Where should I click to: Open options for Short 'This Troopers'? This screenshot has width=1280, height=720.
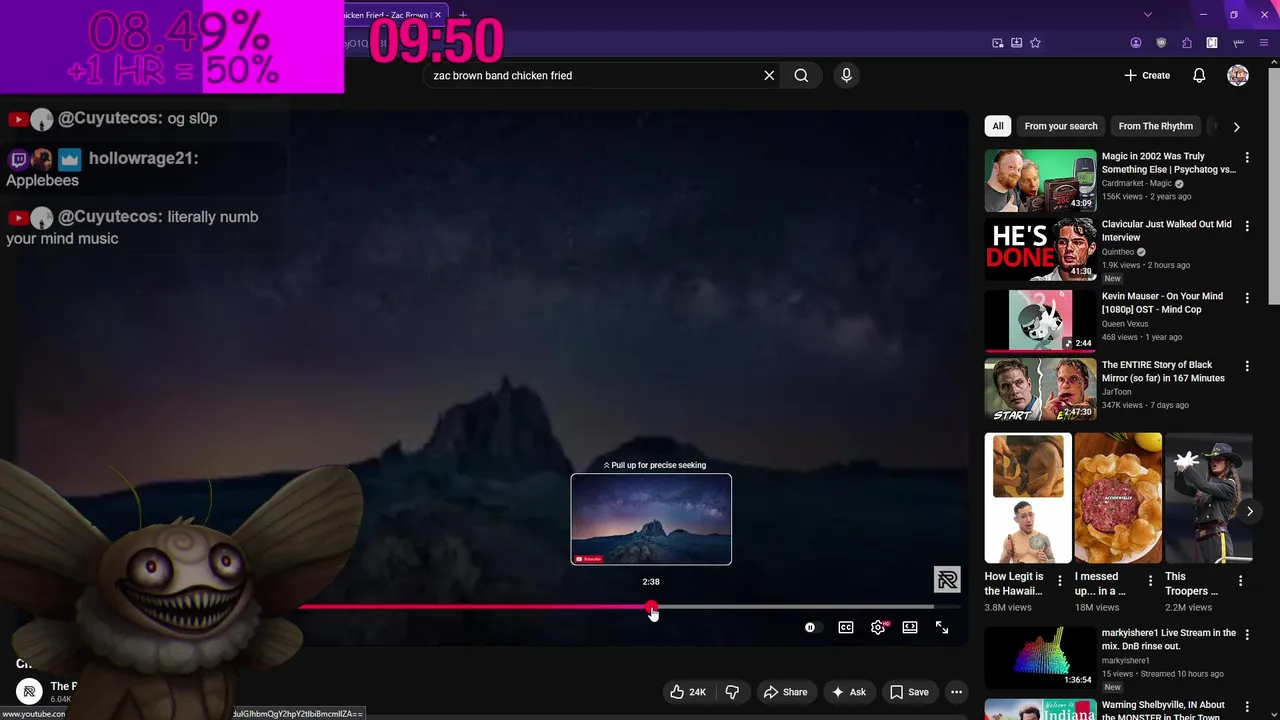pos(1241,581)
